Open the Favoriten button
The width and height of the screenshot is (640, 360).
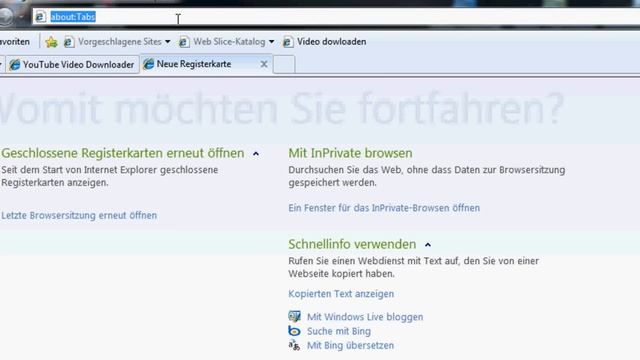pos(15,42)
